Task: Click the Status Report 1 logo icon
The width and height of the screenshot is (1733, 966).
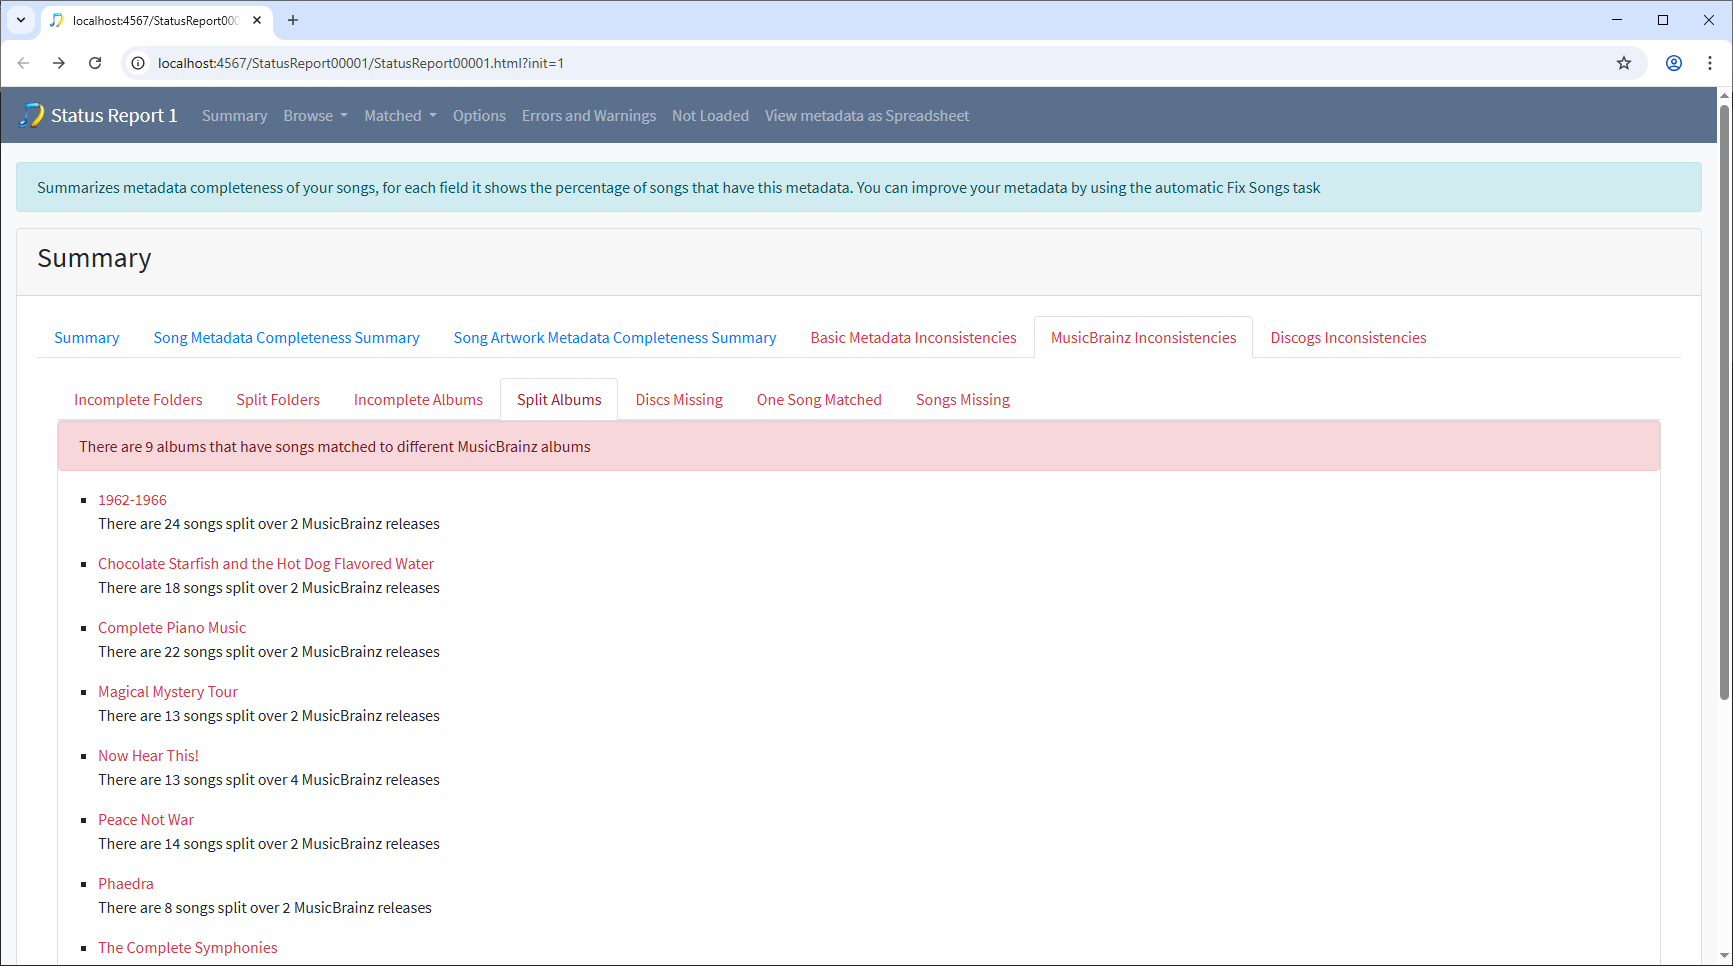Action: 32,115
